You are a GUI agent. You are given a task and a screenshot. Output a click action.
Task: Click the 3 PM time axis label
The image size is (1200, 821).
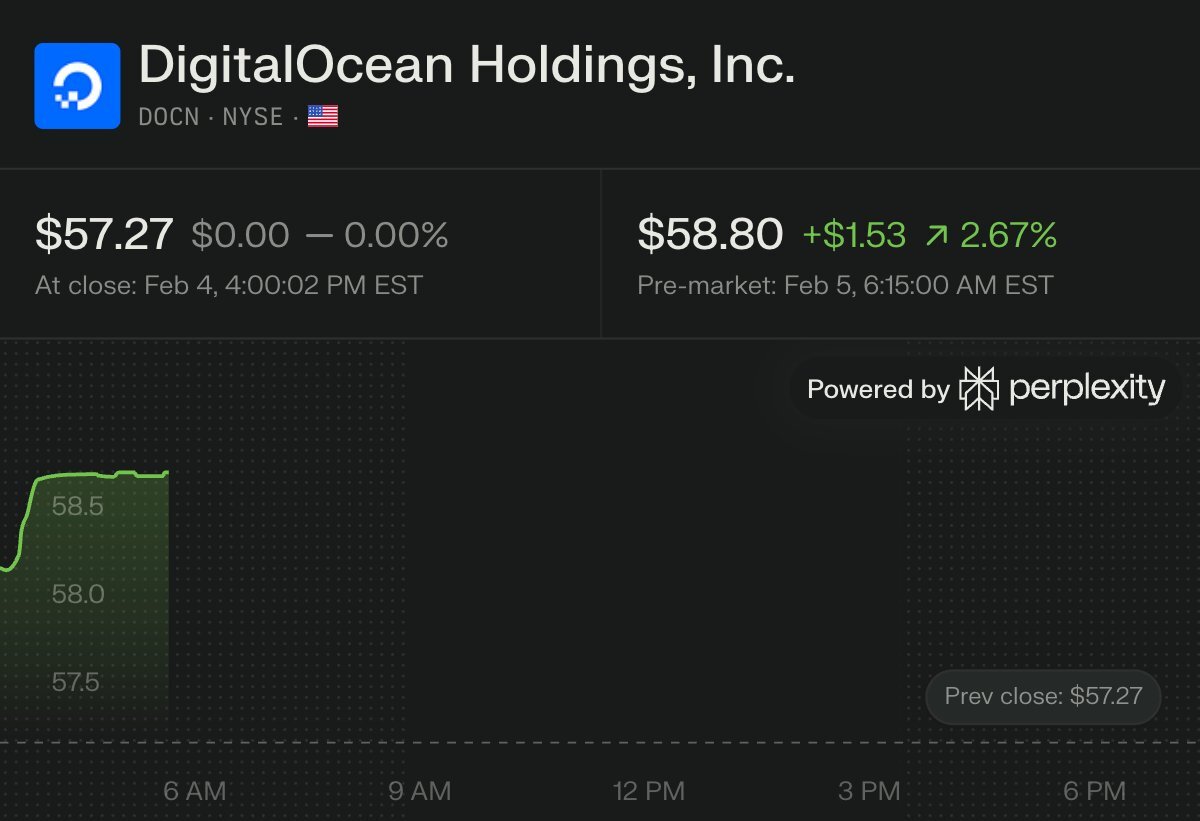[869, 791]
